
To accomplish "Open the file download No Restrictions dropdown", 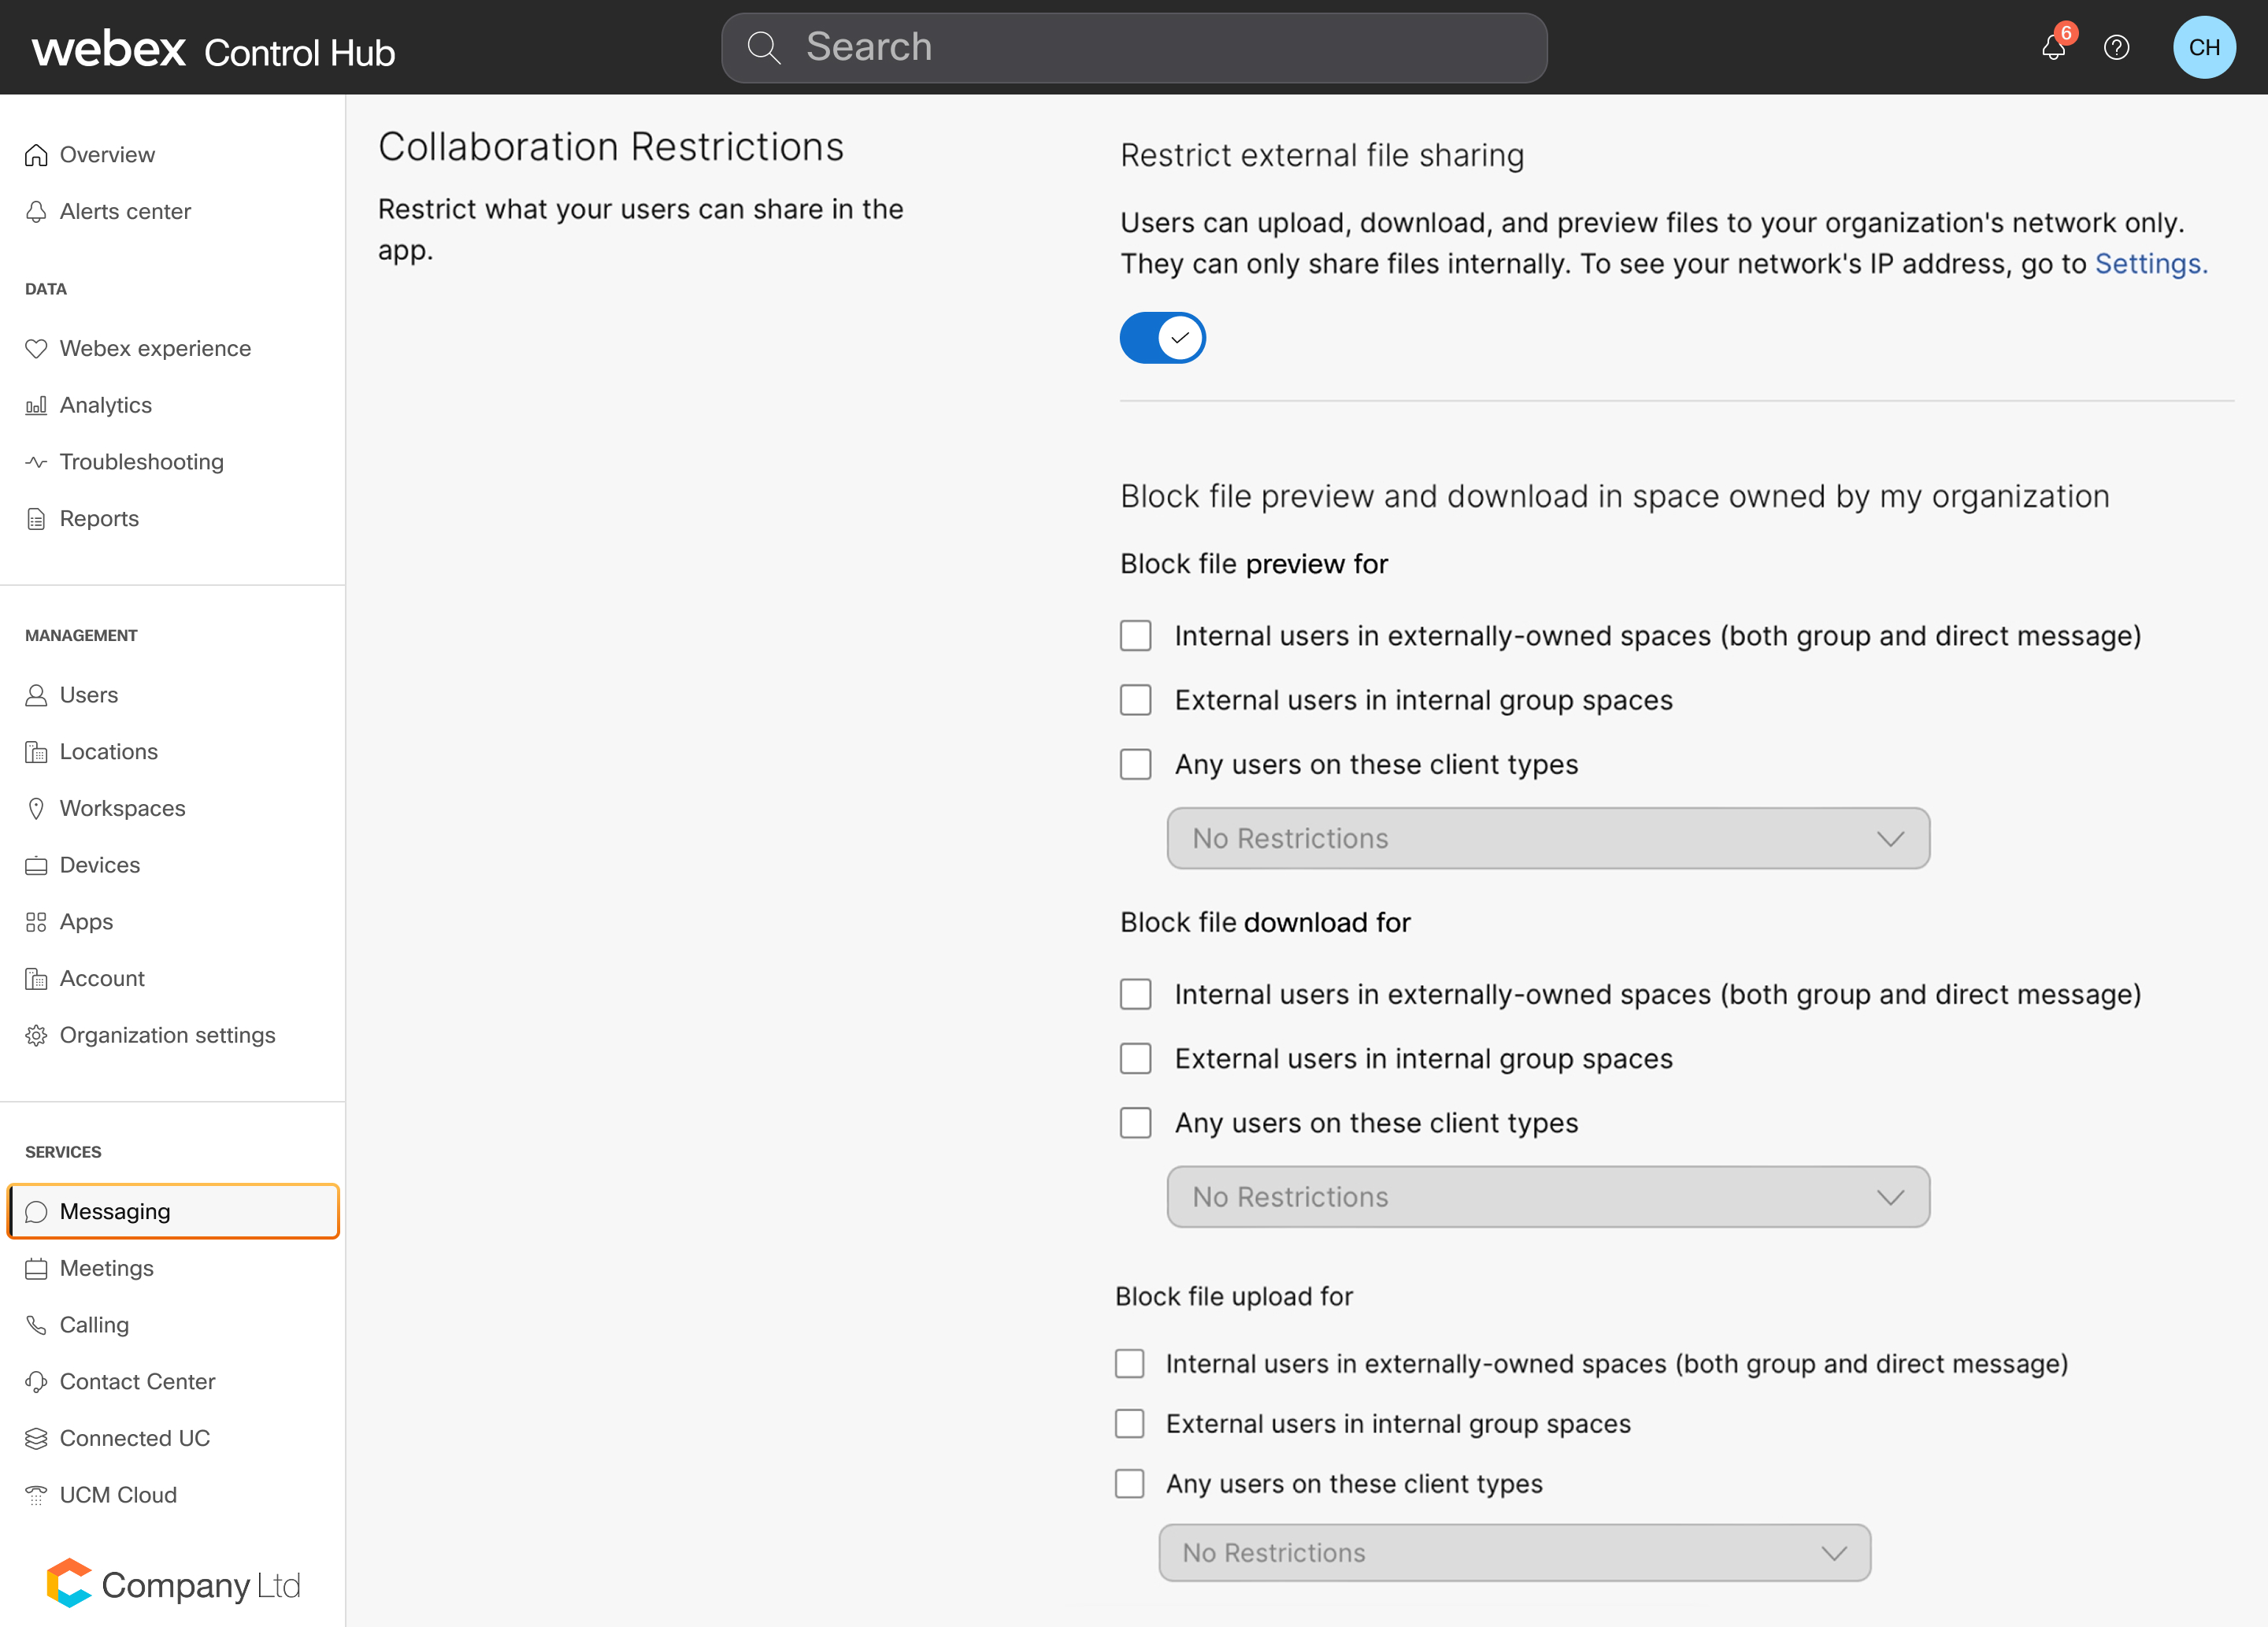I will click(x=1548, y=1196).
